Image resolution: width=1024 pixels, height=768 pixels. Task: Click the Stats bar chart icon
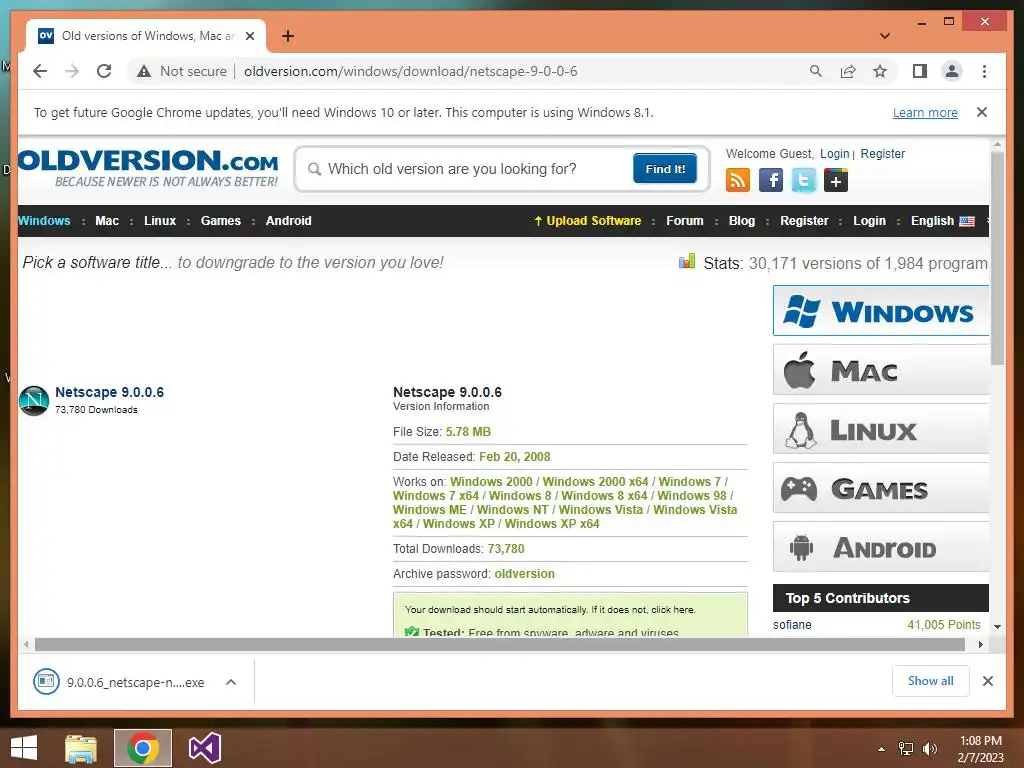point(686,262)
